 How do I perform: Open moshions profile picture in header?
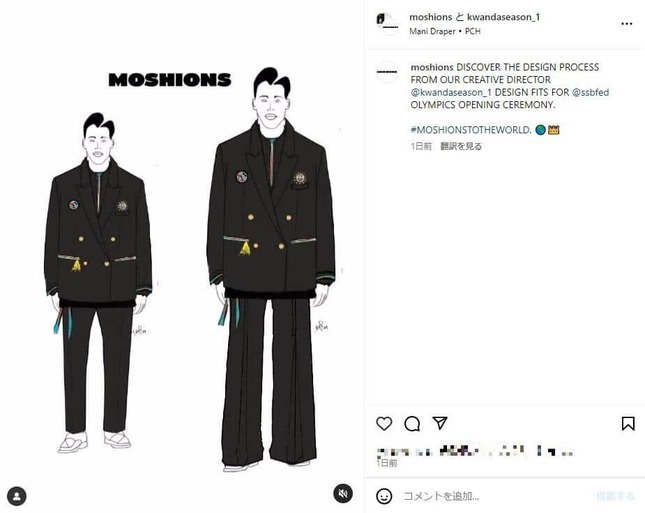tap(387, 23)
